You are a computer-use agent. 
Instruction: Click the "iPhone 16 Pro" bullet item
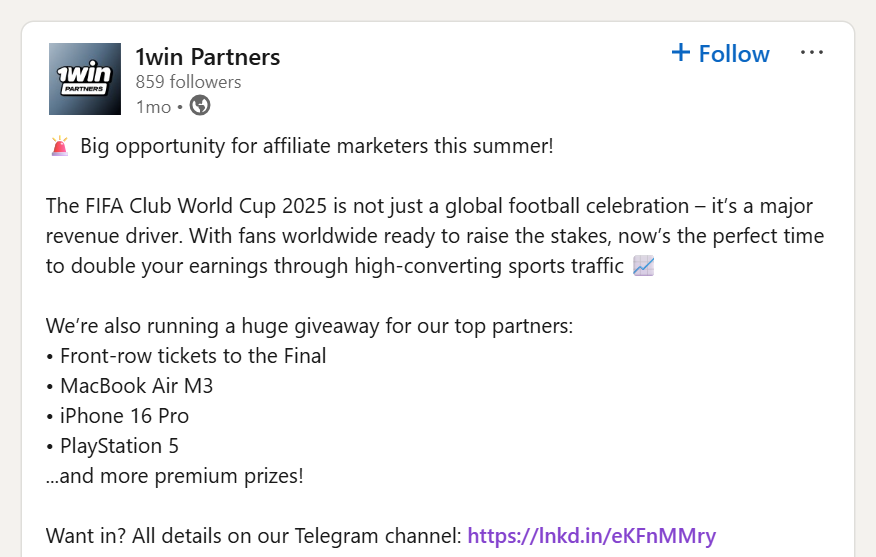(x=117, y=416)
